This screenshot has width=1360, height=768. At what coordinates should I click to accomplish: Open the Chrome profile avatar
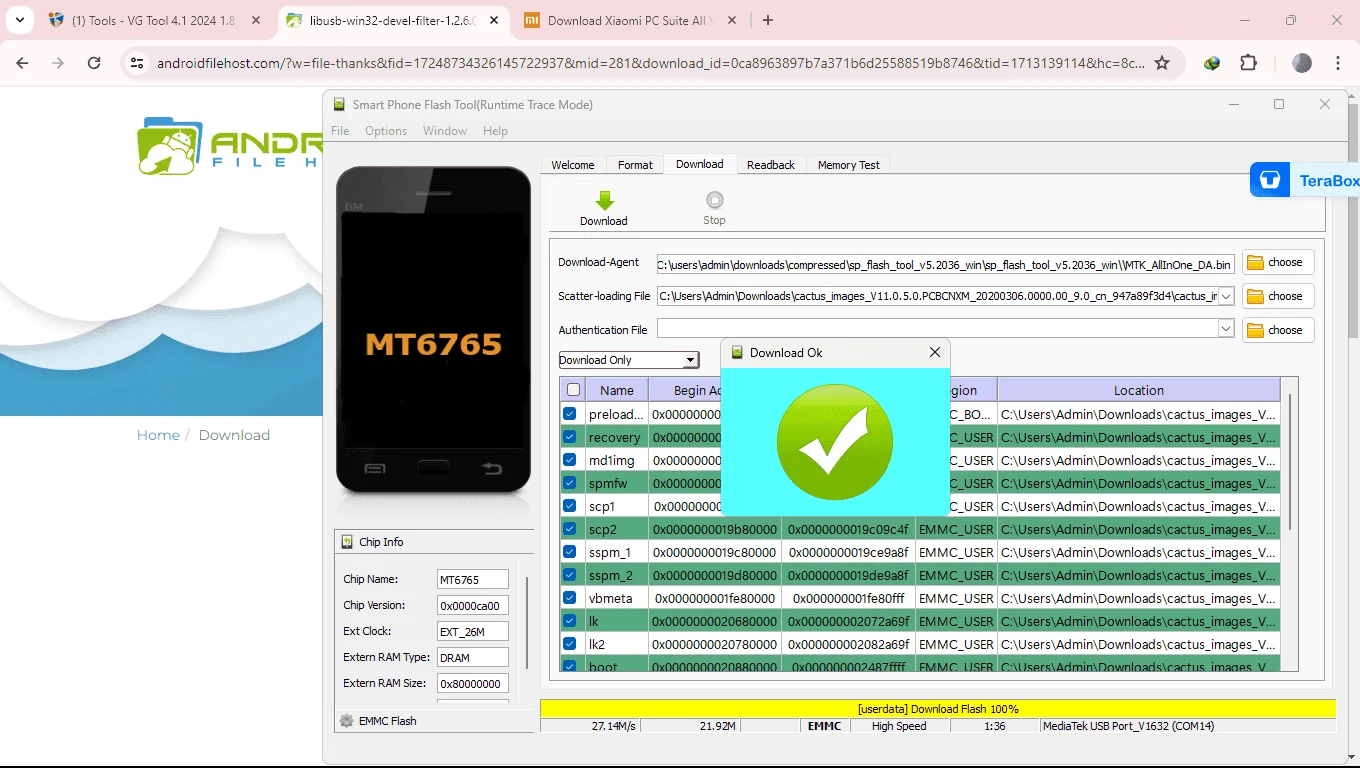point(1301,63)
